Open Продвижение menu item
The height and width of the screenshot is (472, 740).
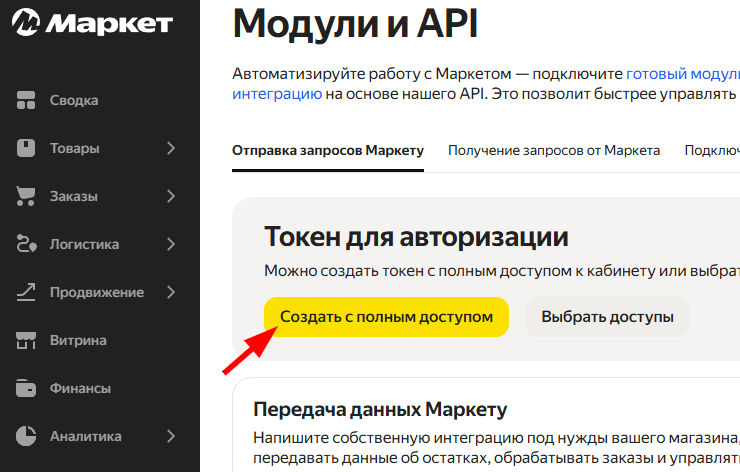[x=97, y=293]
